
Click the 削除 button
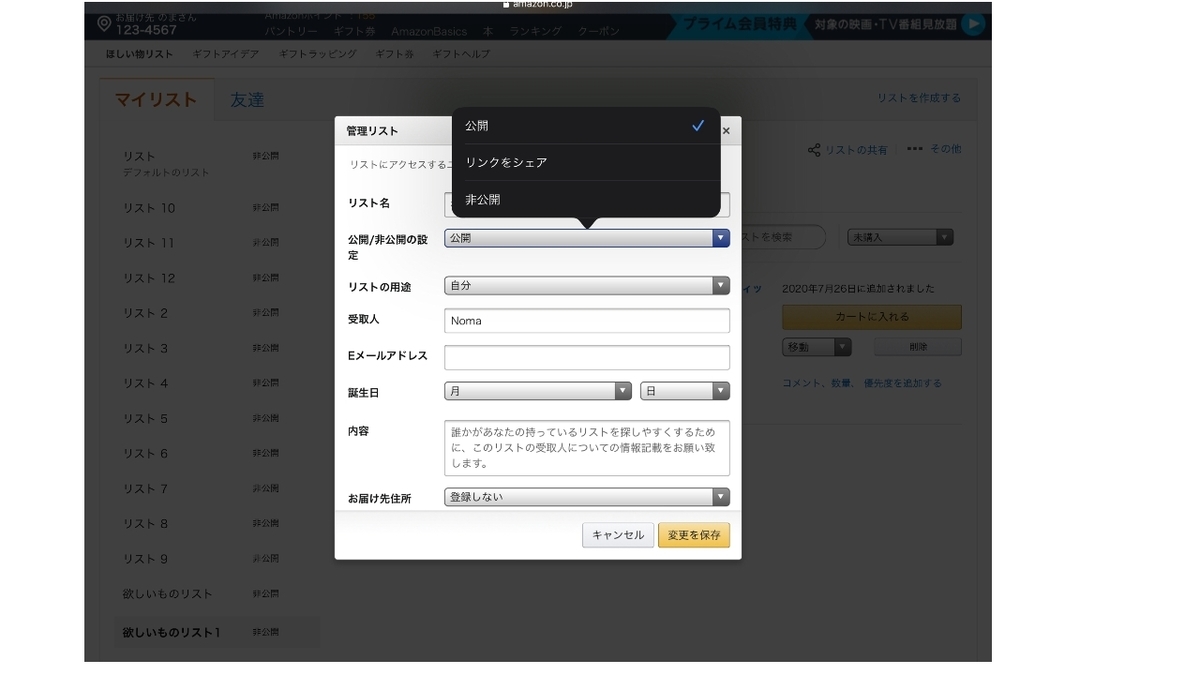click(x=918, y=347)
